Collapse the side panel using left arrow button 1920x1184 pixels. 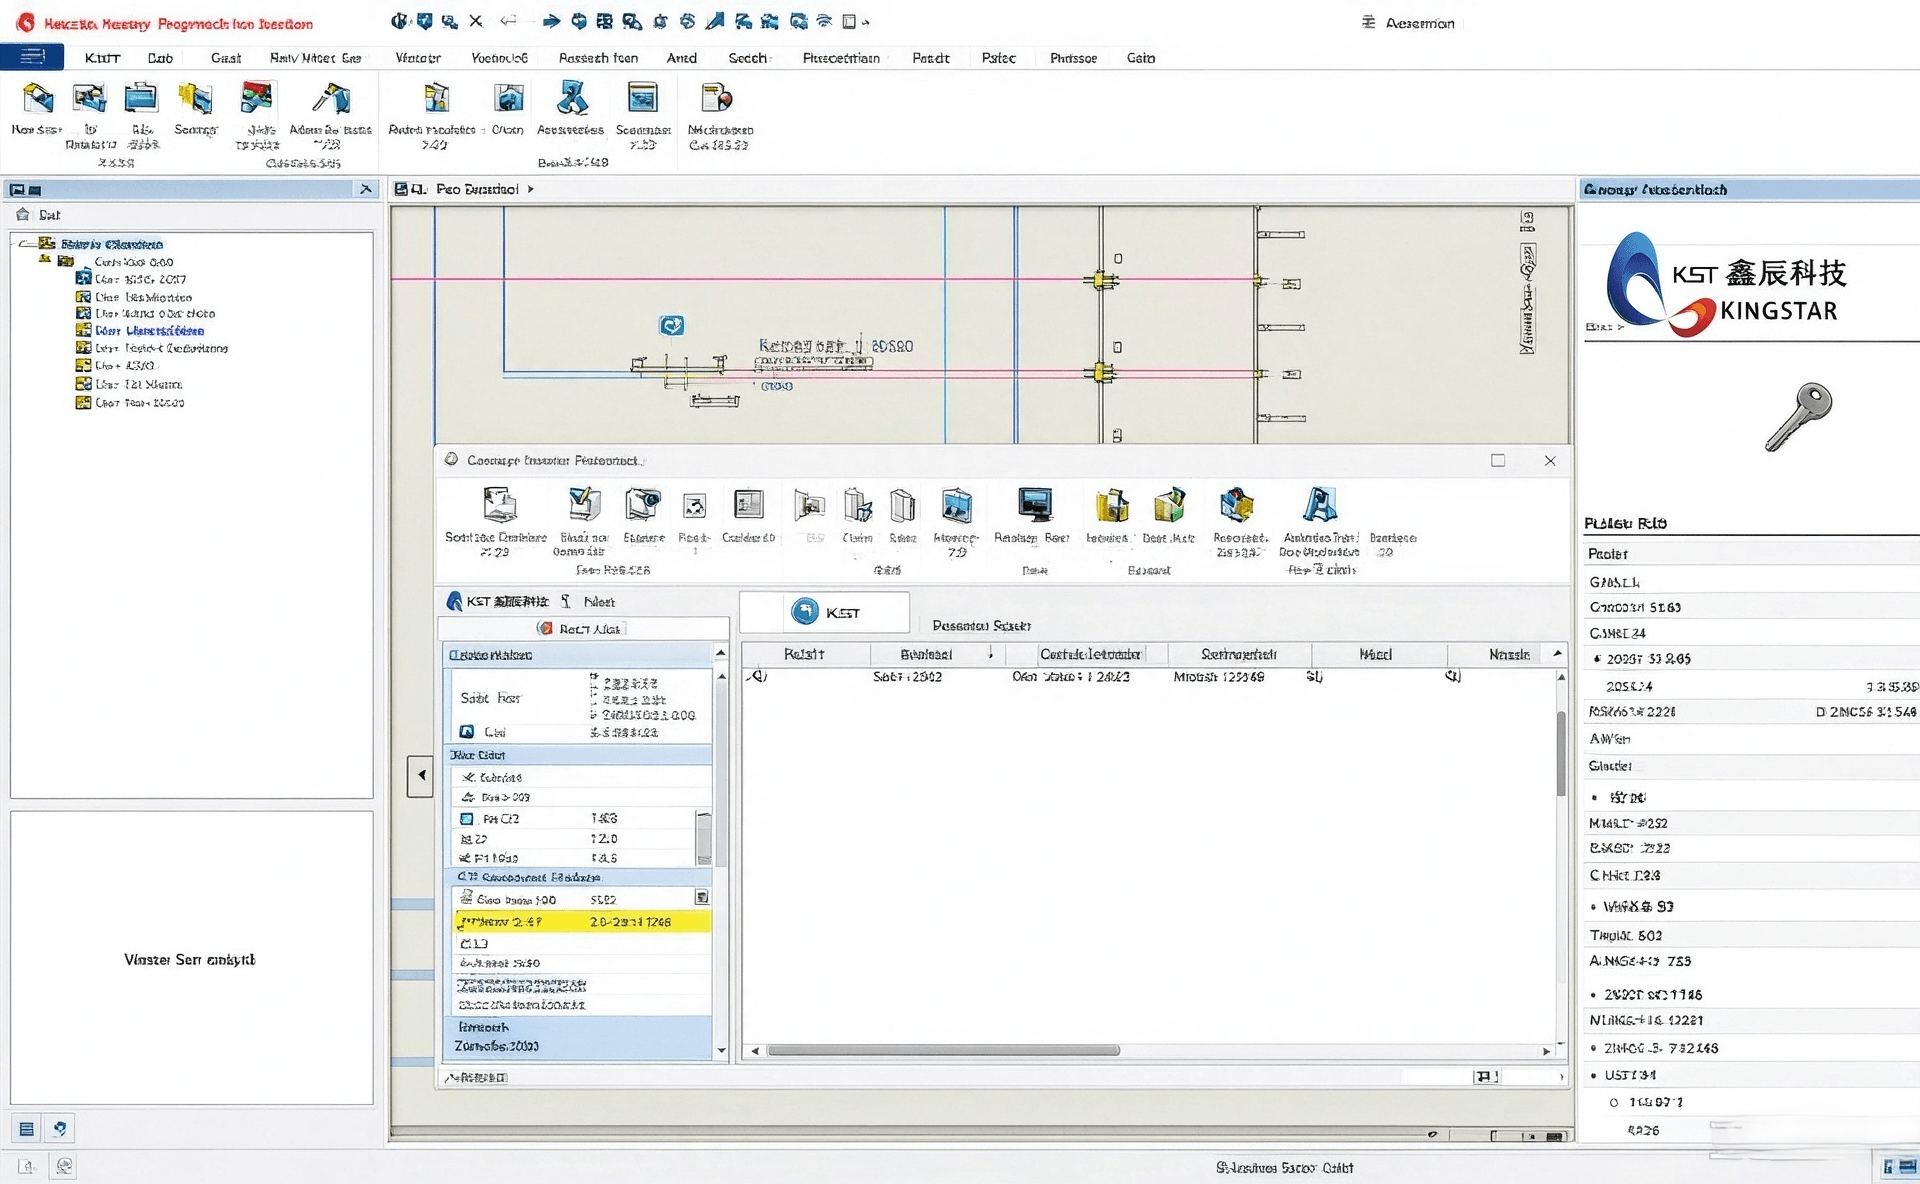(420, 775)
